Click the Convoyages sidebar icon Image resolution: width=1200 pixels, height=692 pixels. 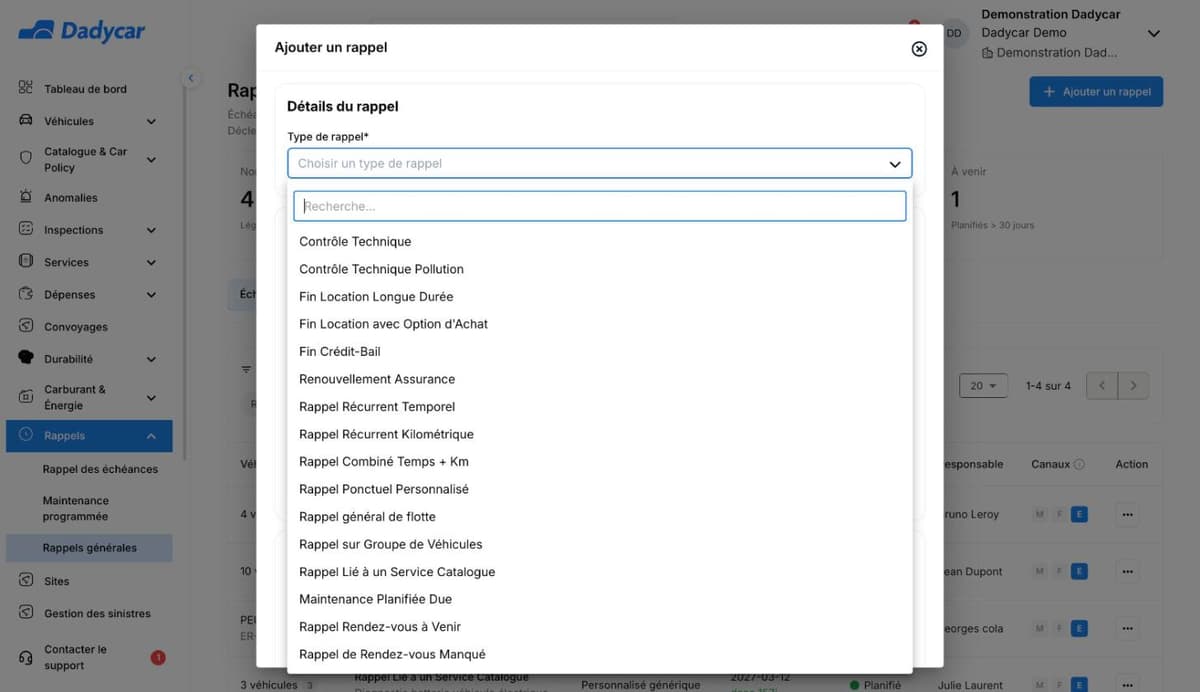26,326
